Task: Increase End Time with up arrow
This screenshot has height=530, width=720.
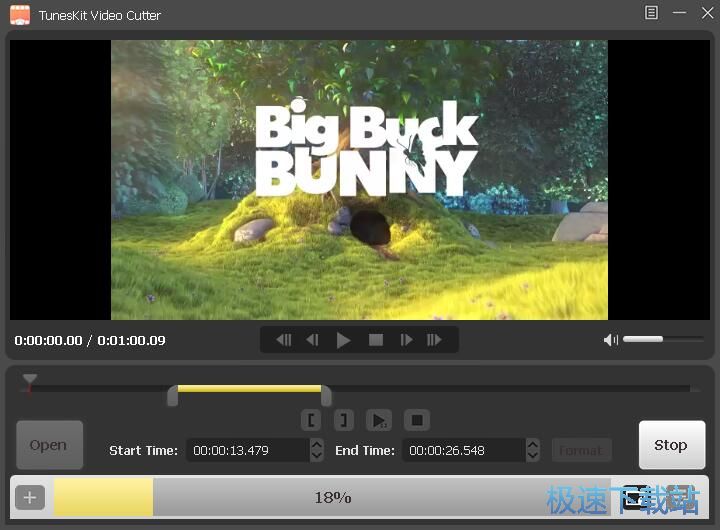Action: tap(533, 444)
